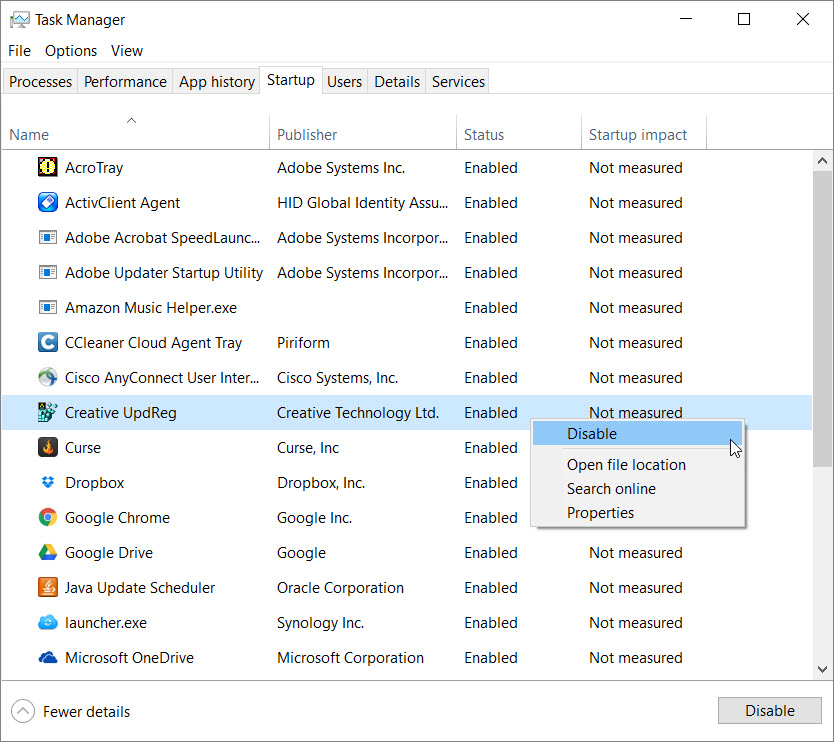Sort by the Startup impact column header
The height and width of the screenshot is (742, 834).
644,134
